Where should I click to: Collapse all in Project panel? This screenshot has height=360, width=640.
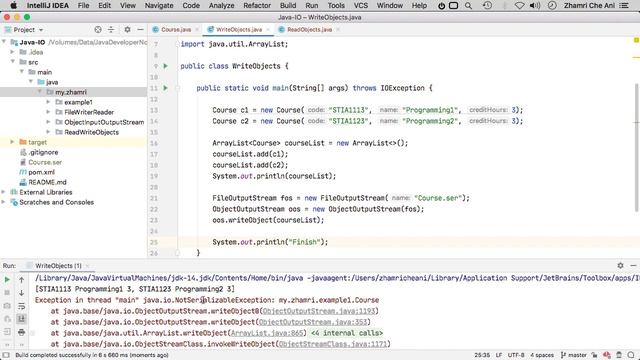click(111, 29)
